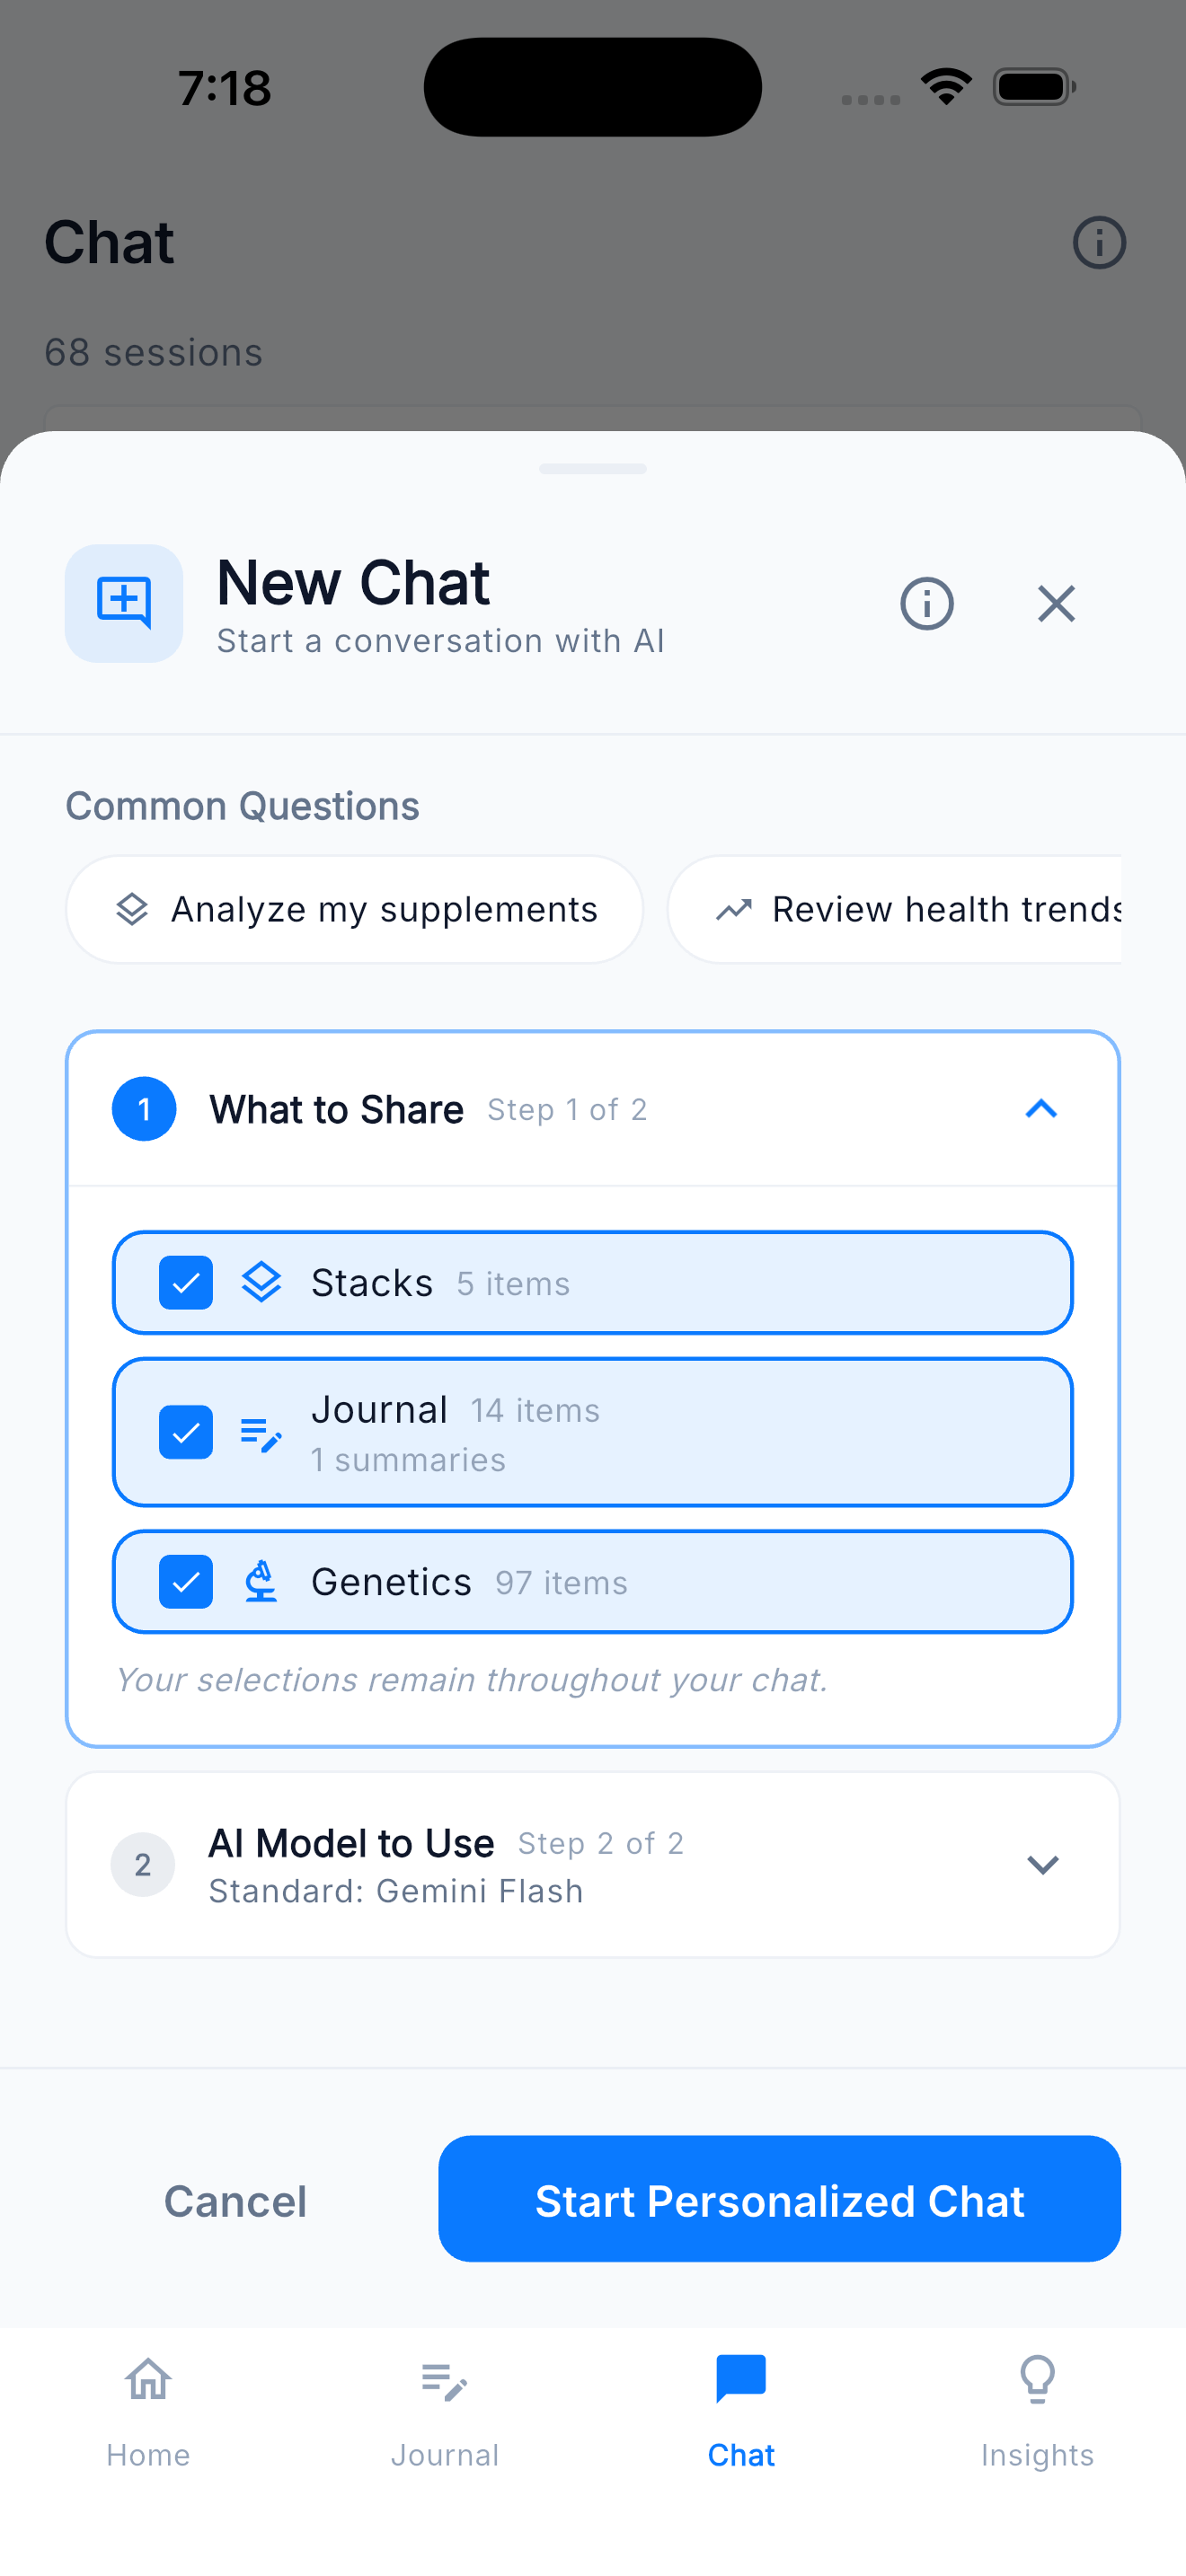
Task: Tap the Cancel button
Action: click(235, 2201)
